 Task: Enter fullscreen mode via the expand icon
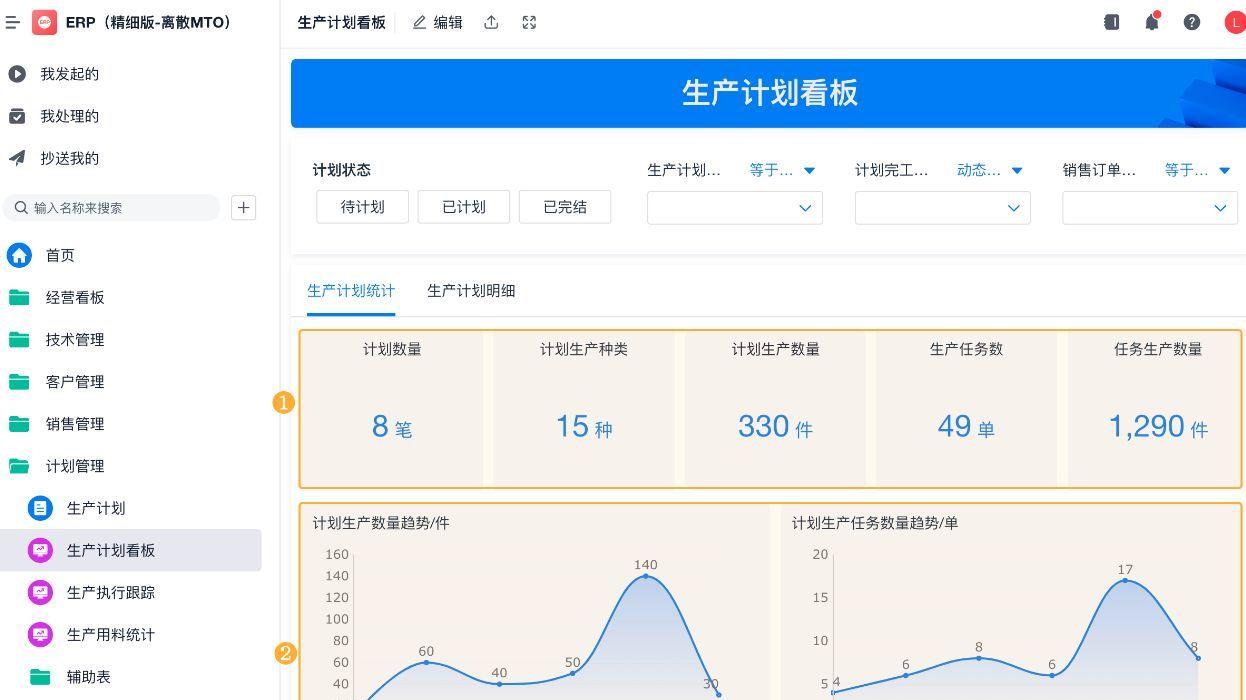tap(529, 22)
